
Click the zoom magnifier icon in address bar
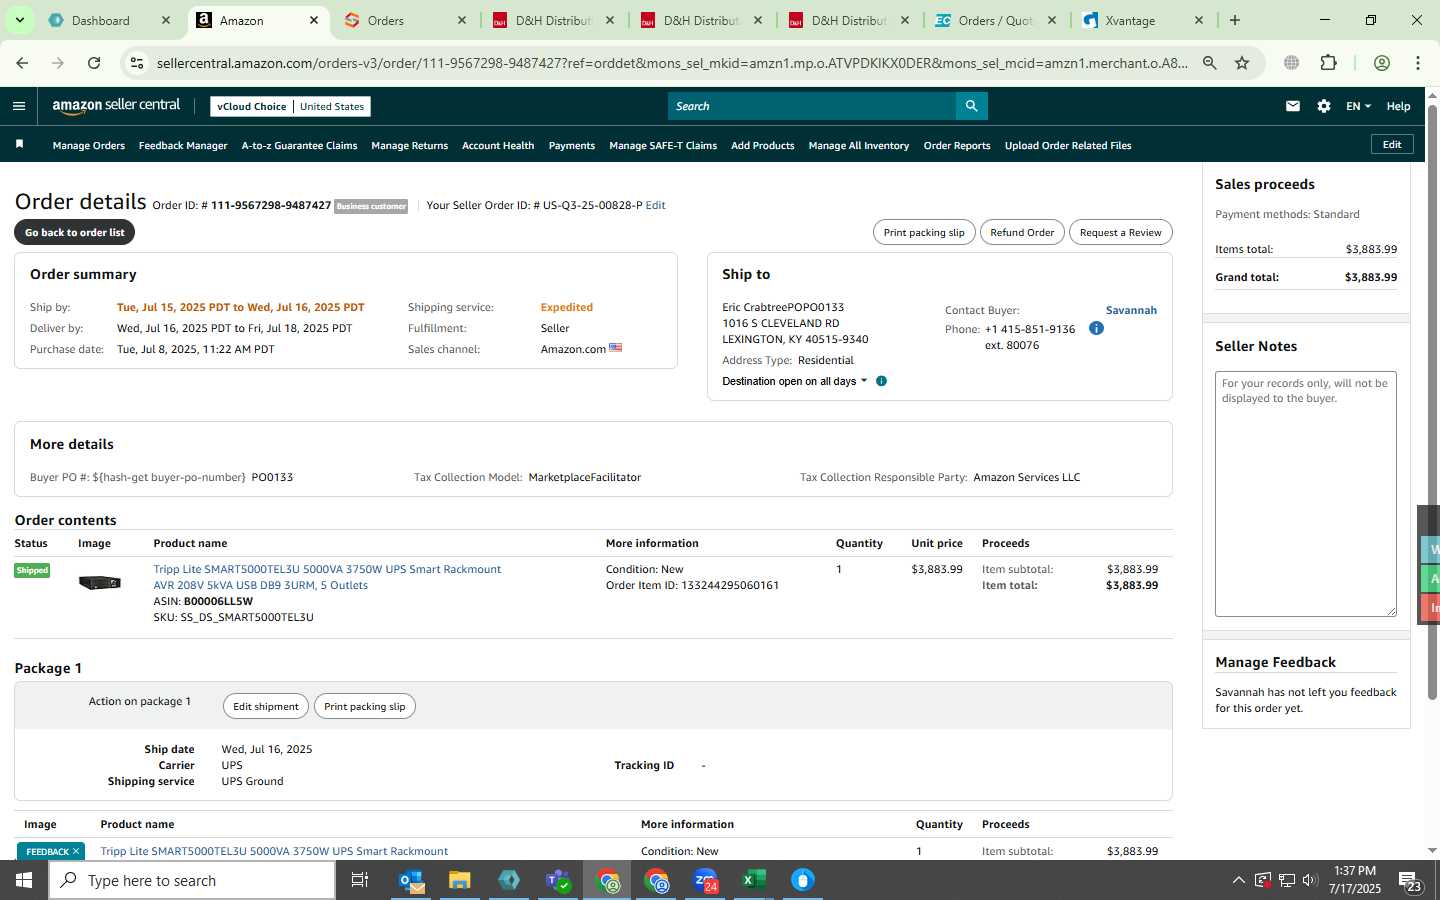click(1210, 63)
